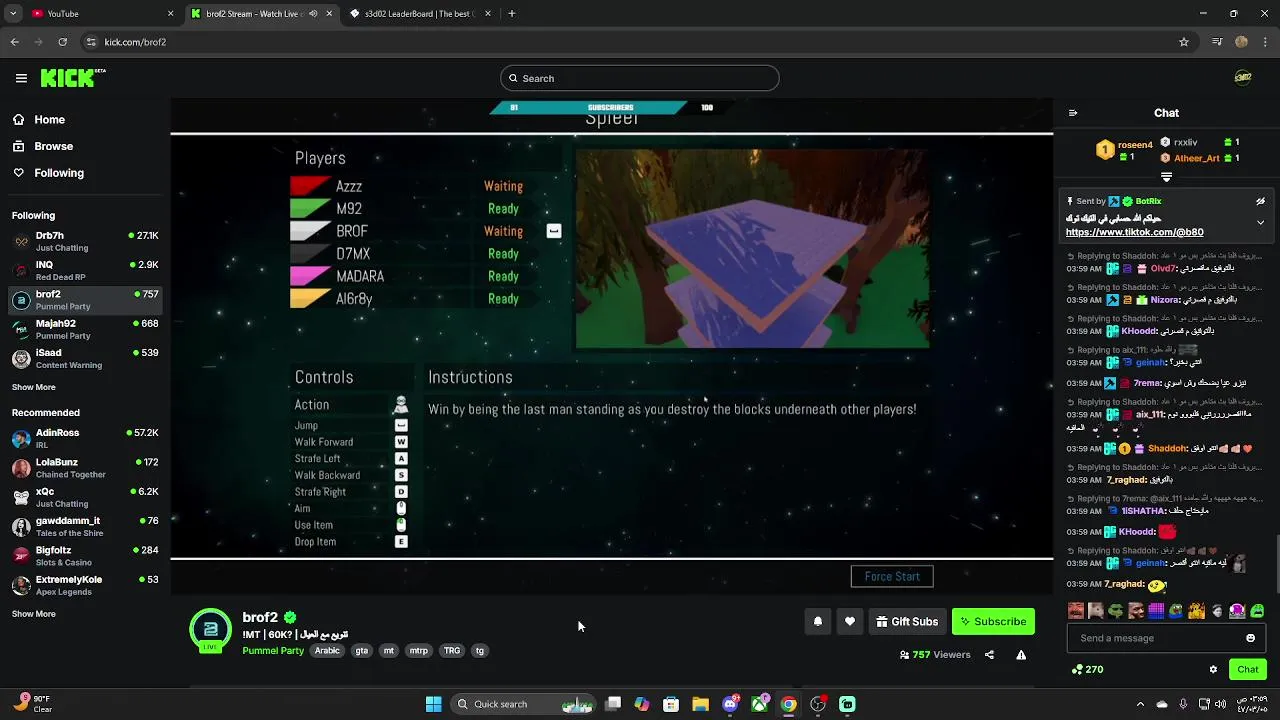Open the ExtremelyKole channel

(x=85, y=585)
